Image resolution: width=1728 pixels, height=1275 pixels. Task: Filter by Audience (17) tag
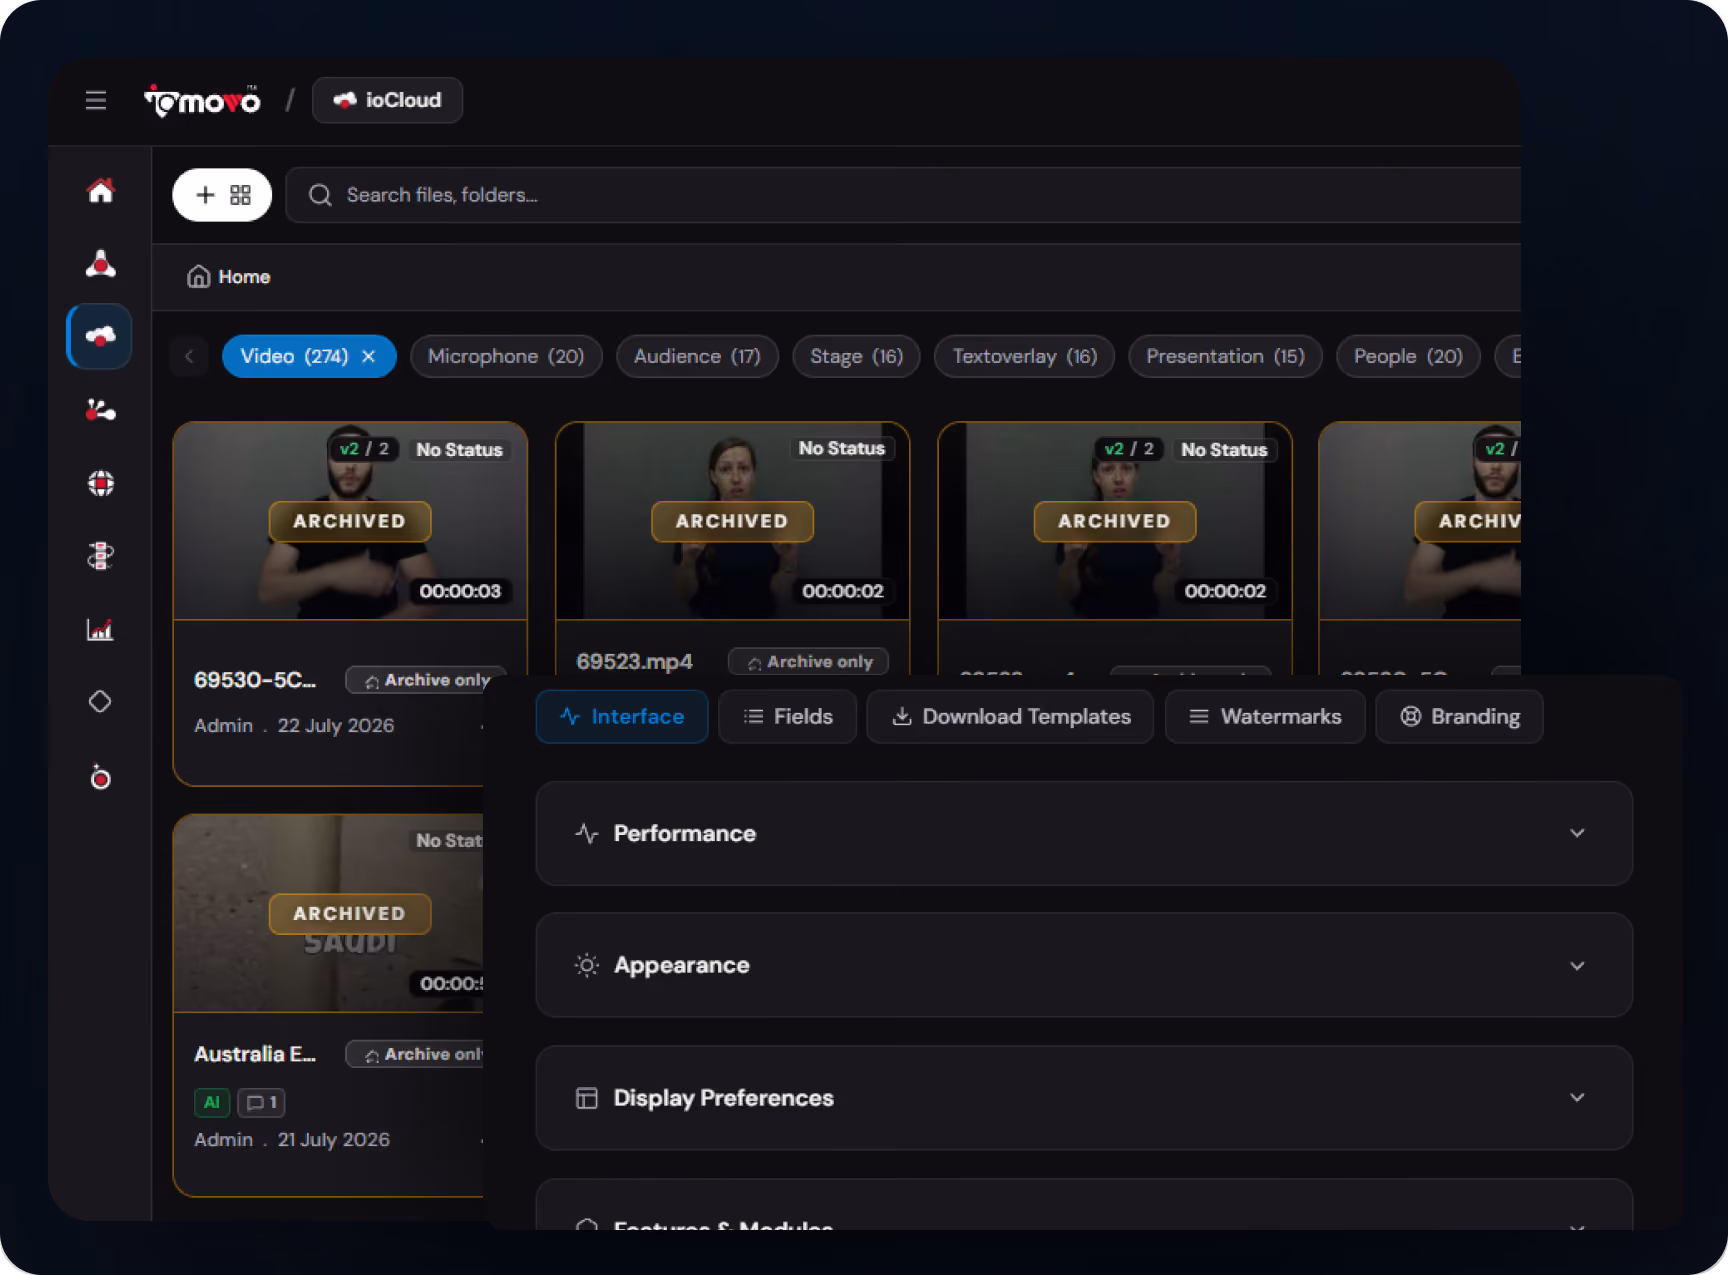[697, 357]
